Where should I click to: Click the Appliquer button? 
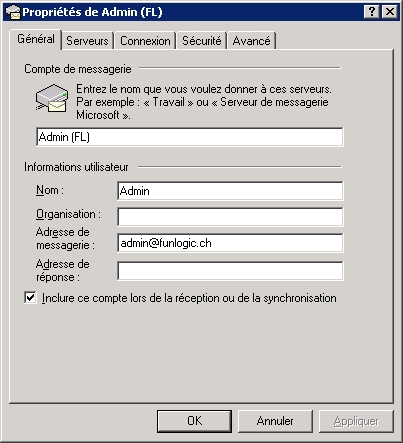[356, 421]
